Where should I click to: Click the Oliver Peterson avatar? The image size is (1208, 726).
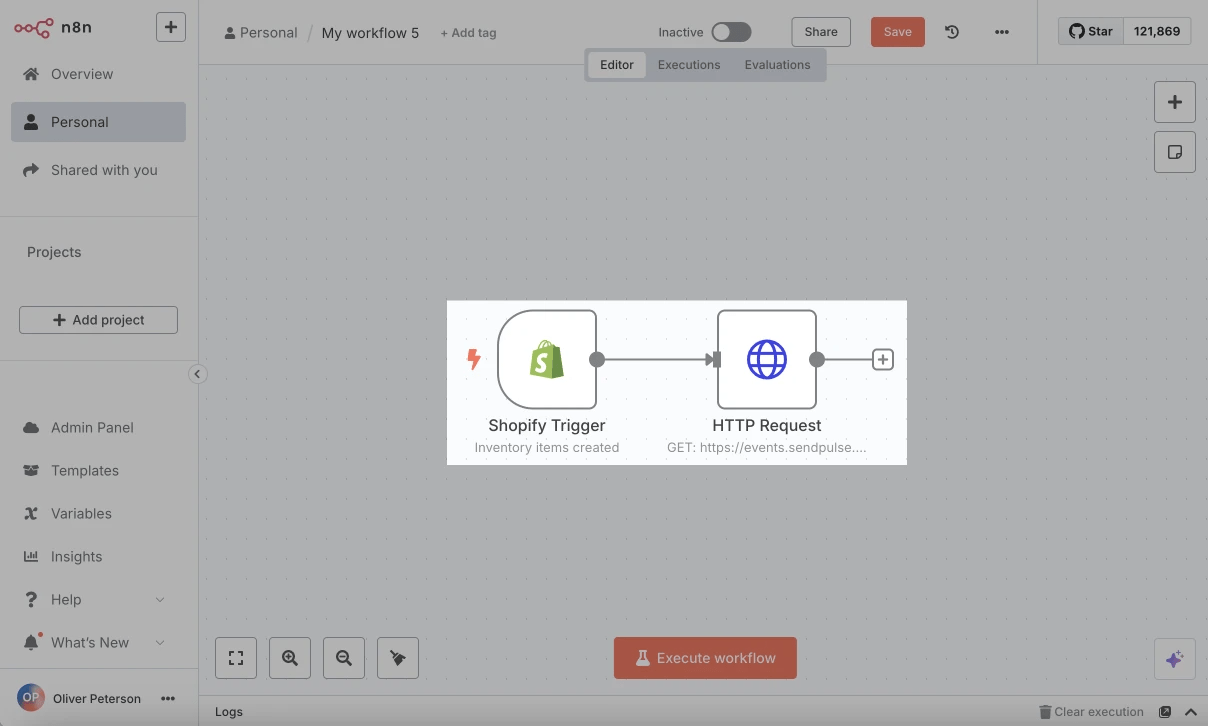[31, 698]
